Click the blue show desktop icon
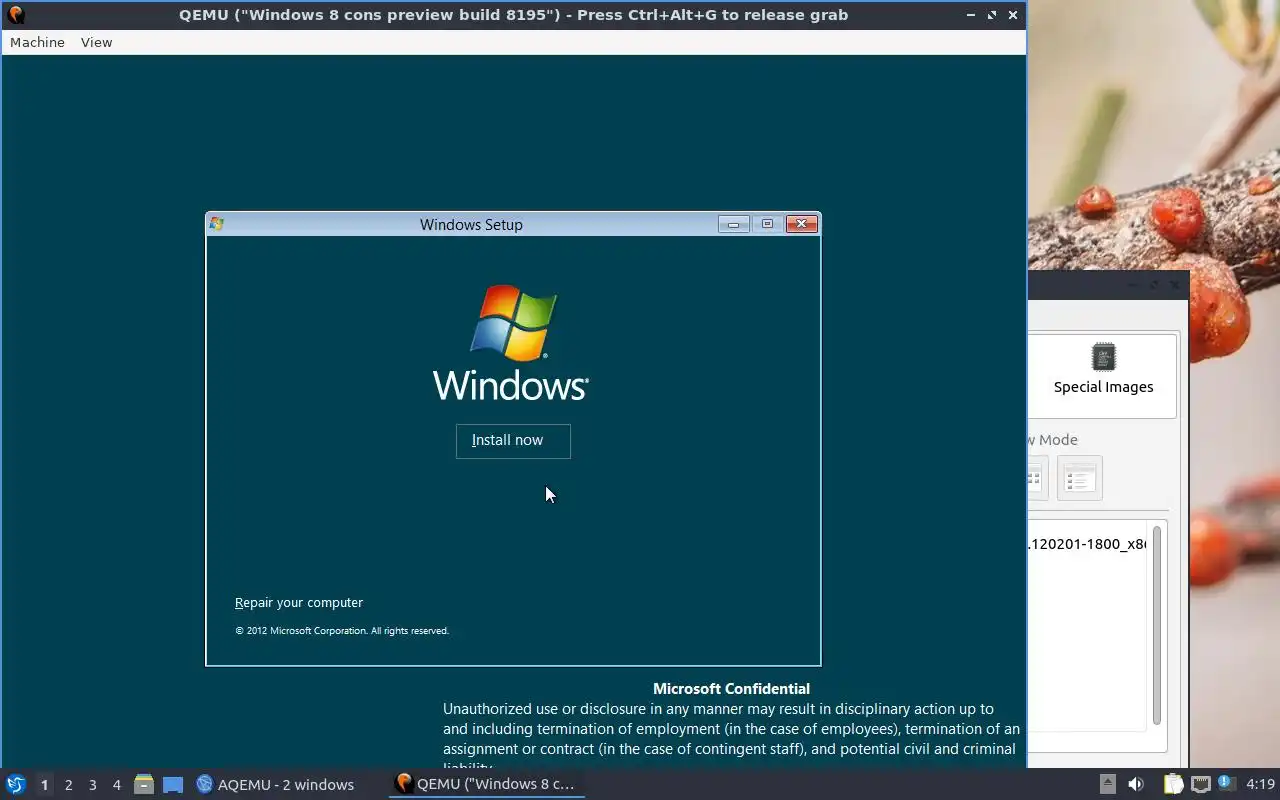 pyautogui.click(x=173, y=785)
